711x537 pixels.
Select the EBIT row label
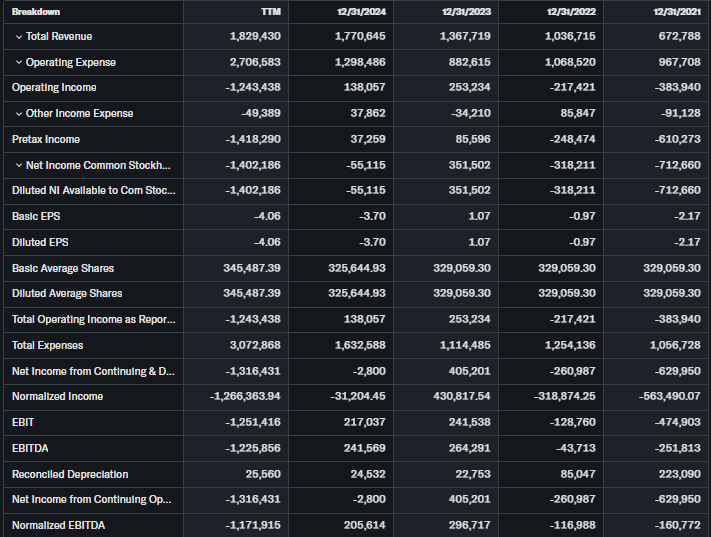23,422
